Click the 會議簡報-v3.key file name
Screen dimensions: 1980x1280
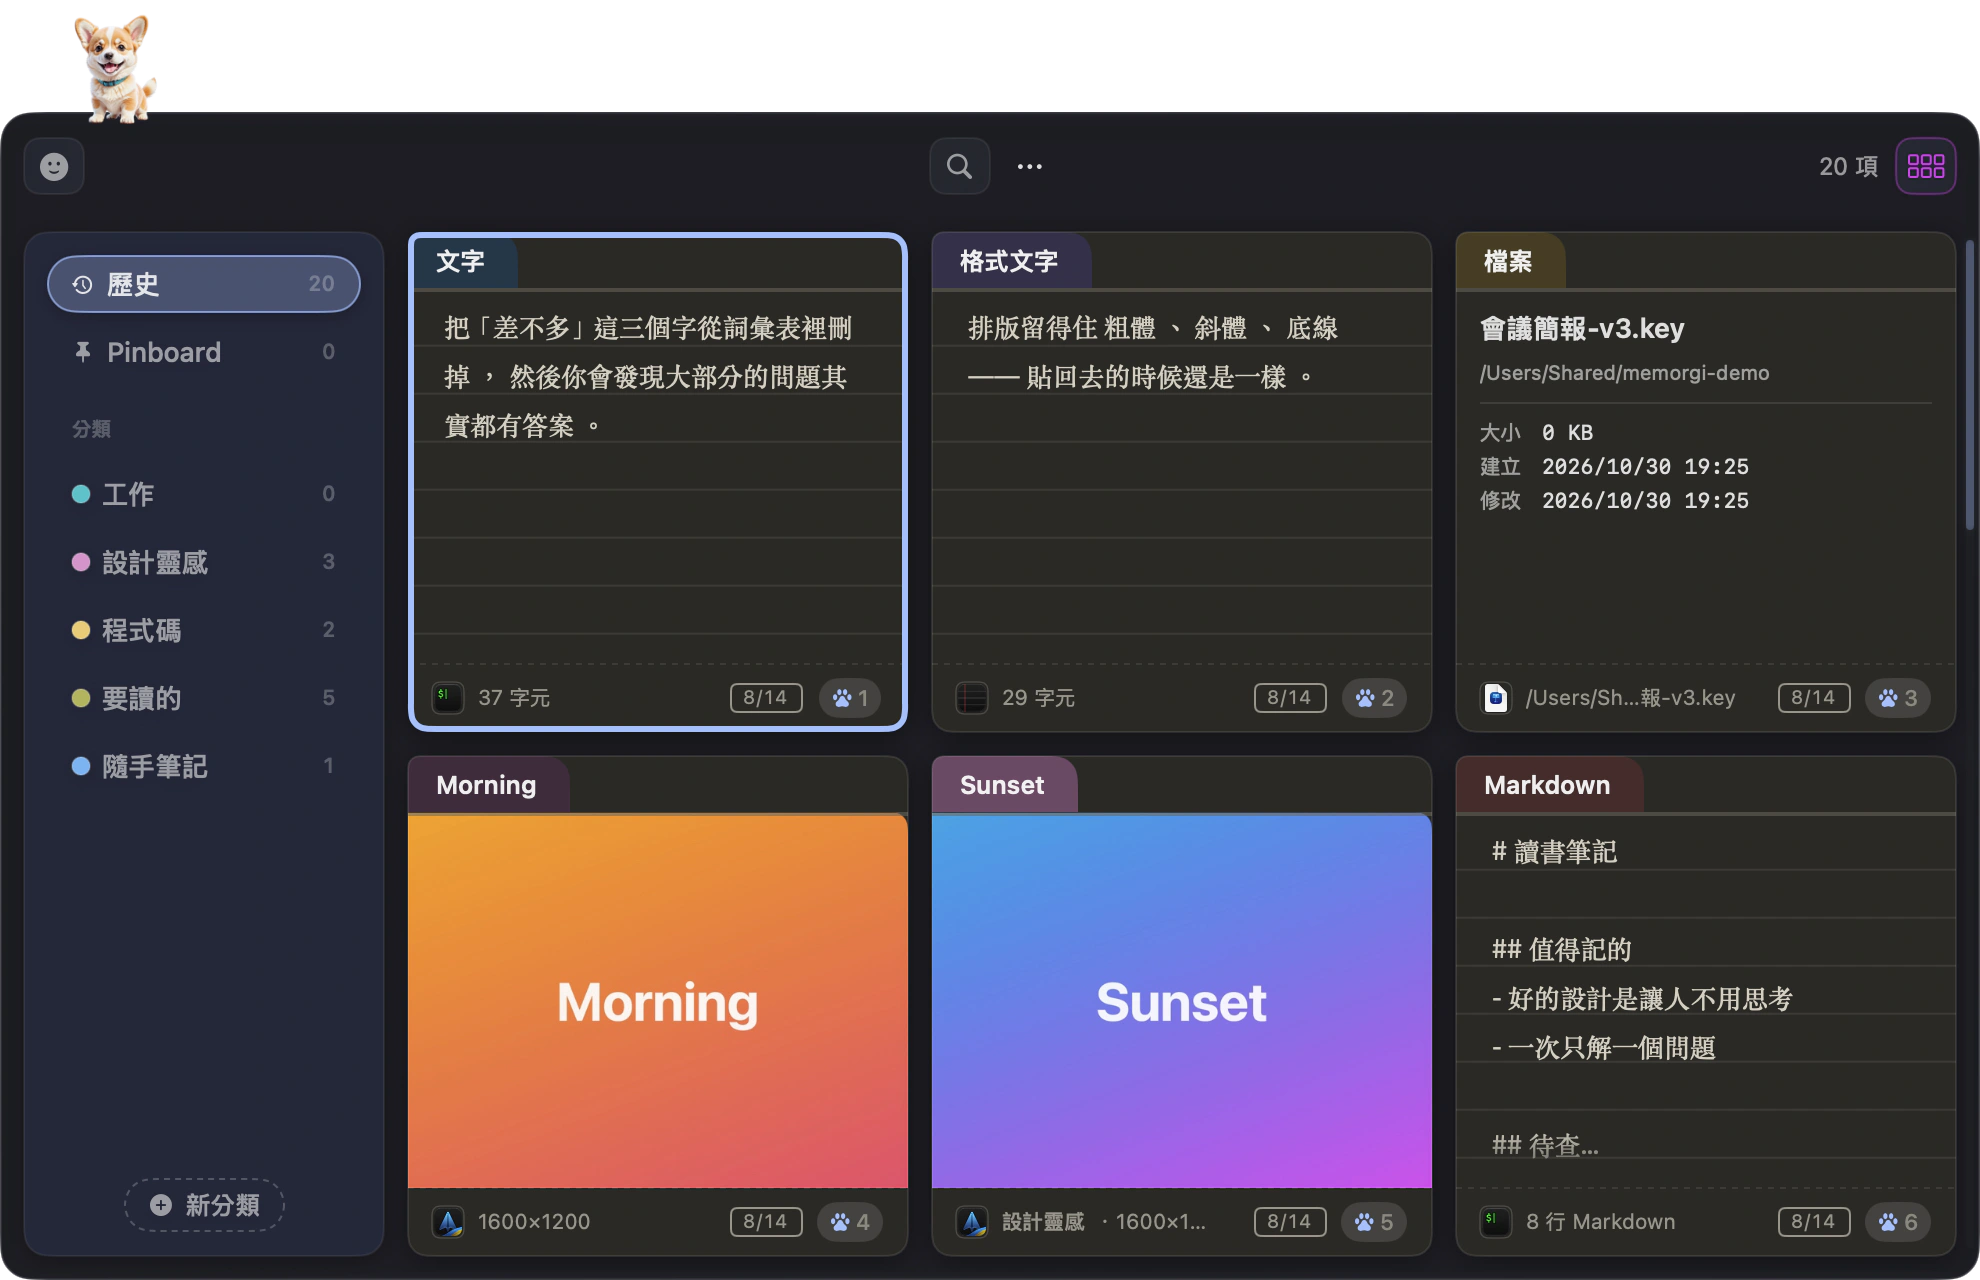coord(1582,328)
